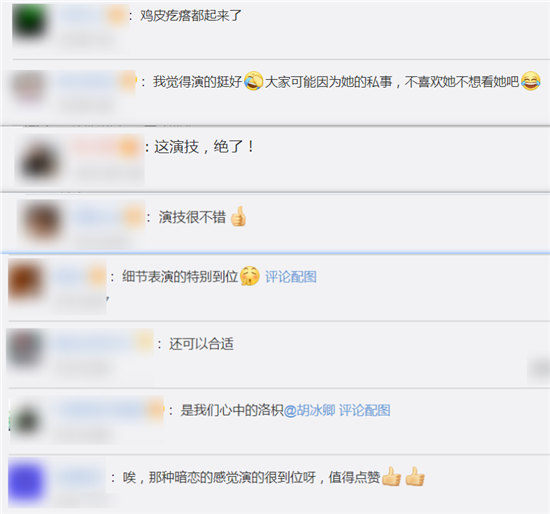The image size is (550, 514).
Task: Open the @胡冰卿 mention link
Action: click(309, 410)
